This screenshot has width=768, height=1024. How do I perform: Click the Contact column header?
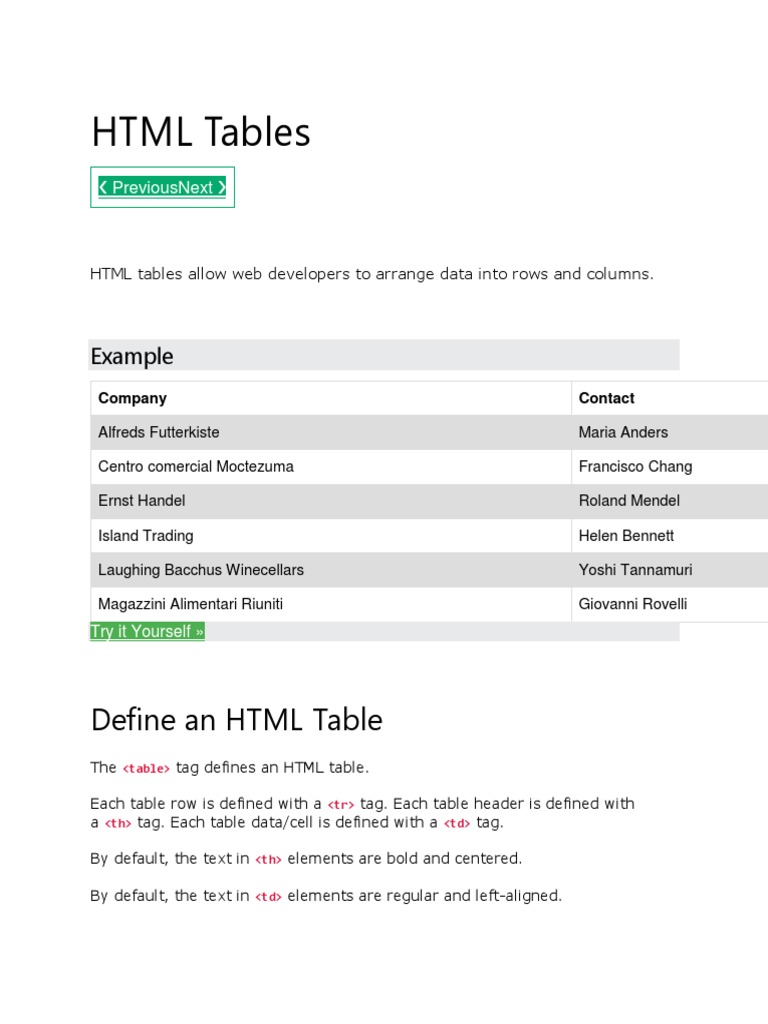click(606, 398)
